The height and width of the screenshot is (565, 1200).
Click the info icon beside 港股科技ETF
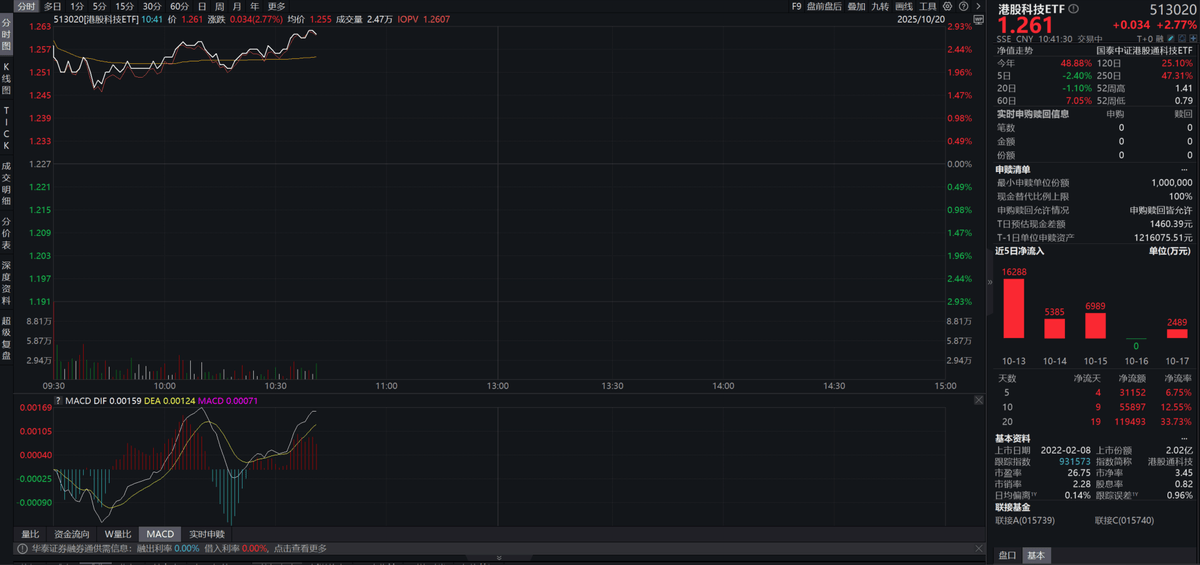[1073, 8]
